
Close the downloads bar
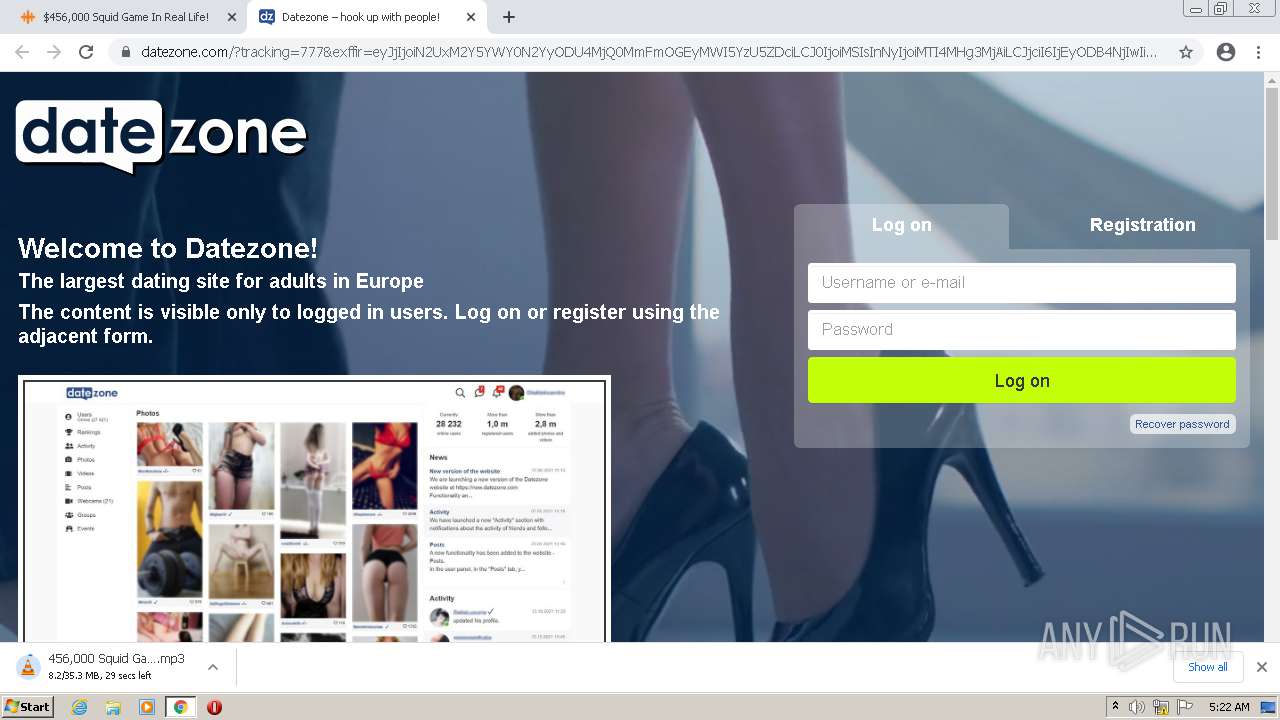click(1262, 667)
